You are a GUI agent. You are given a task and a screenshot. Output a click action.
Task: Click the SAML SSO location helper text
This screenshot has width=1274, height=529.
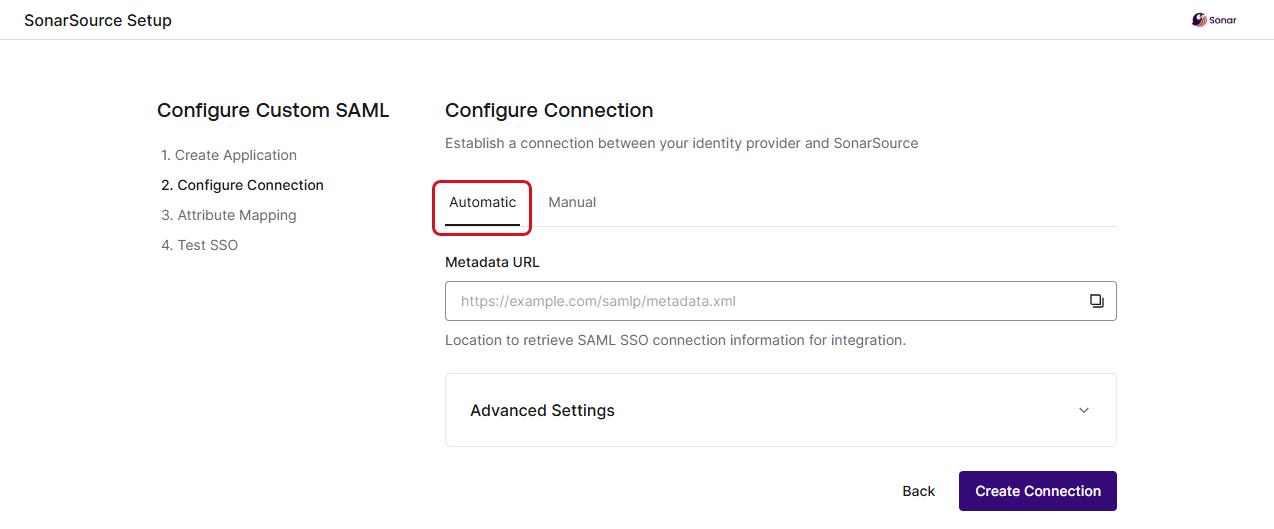[x=675, y=340]
